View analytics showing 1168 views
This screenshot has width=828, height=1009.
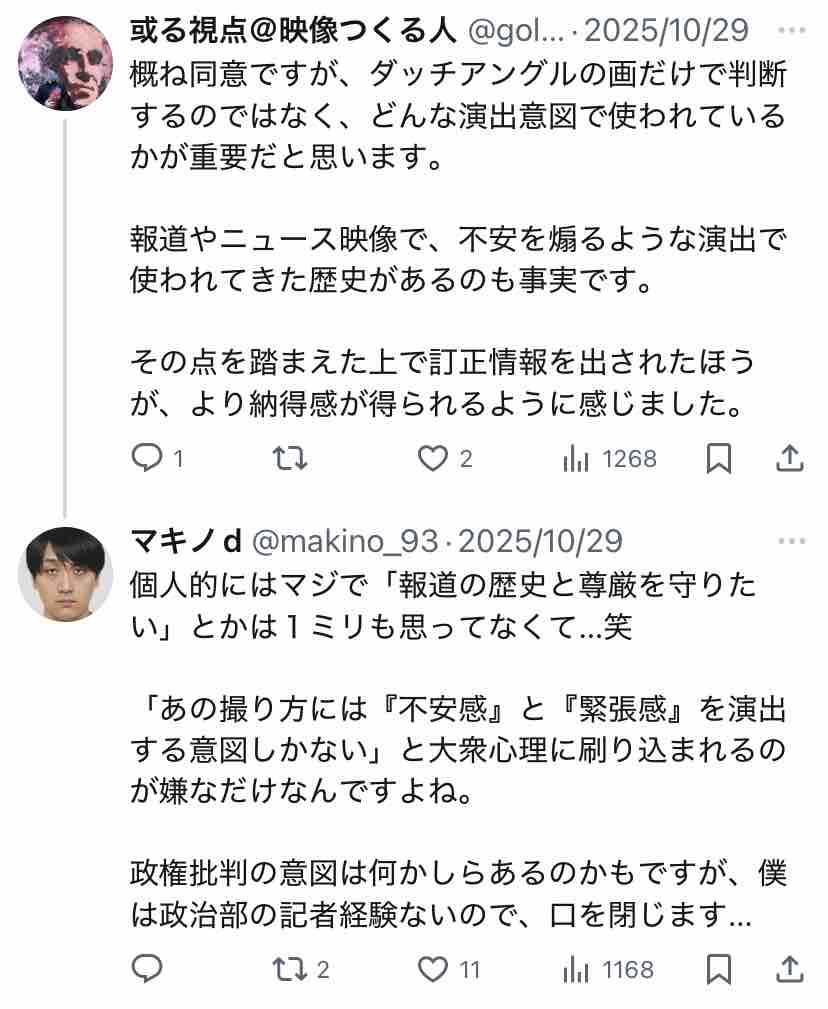pos(576,968)
